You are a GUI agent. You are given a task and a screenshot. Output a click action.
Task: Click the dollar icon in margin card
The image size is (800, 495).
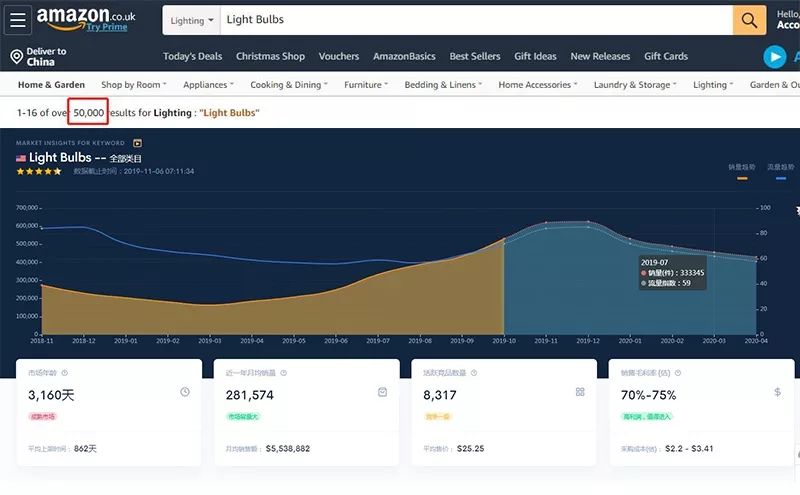(777, 393)
